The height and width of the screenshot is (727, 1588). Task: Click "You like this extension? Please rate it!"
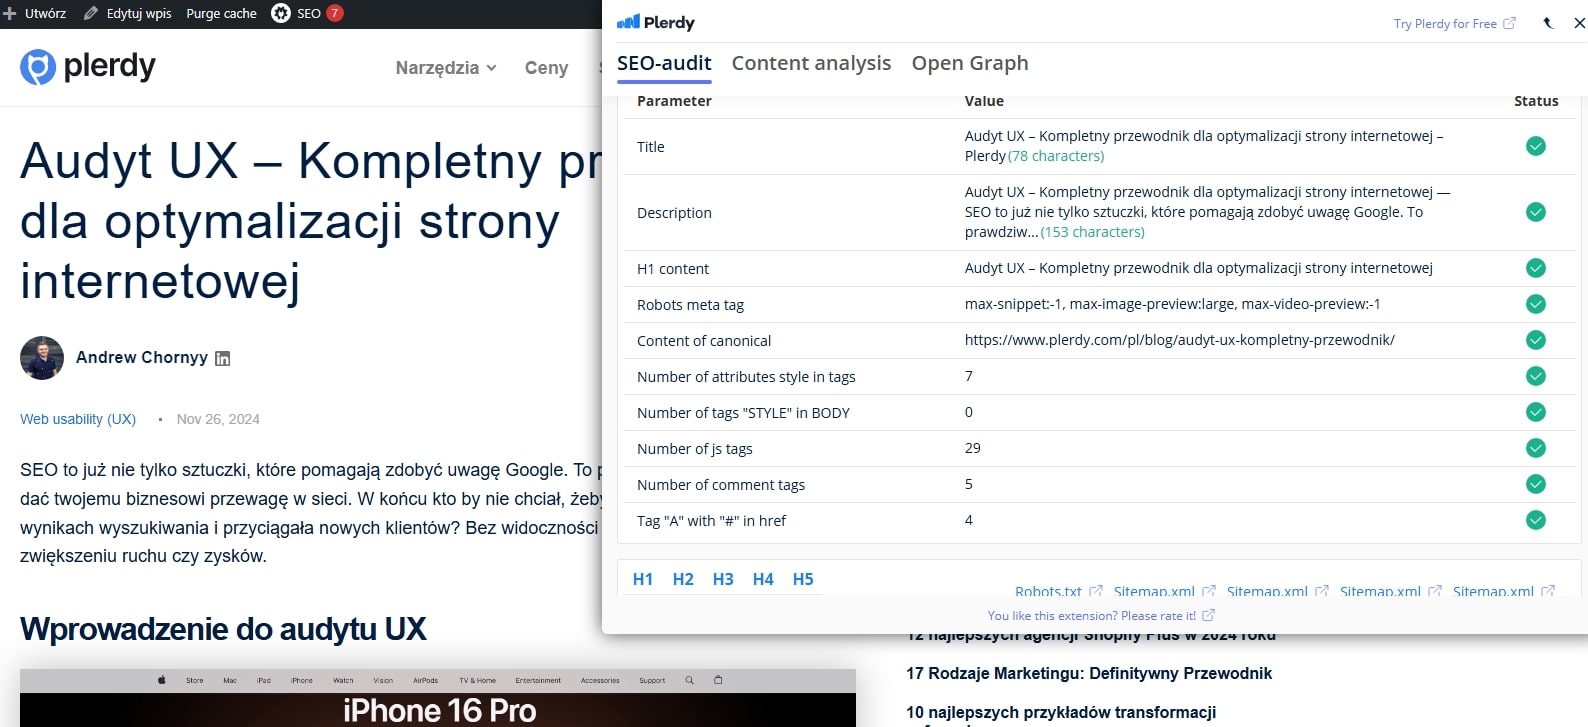[x=1101, y=615]
